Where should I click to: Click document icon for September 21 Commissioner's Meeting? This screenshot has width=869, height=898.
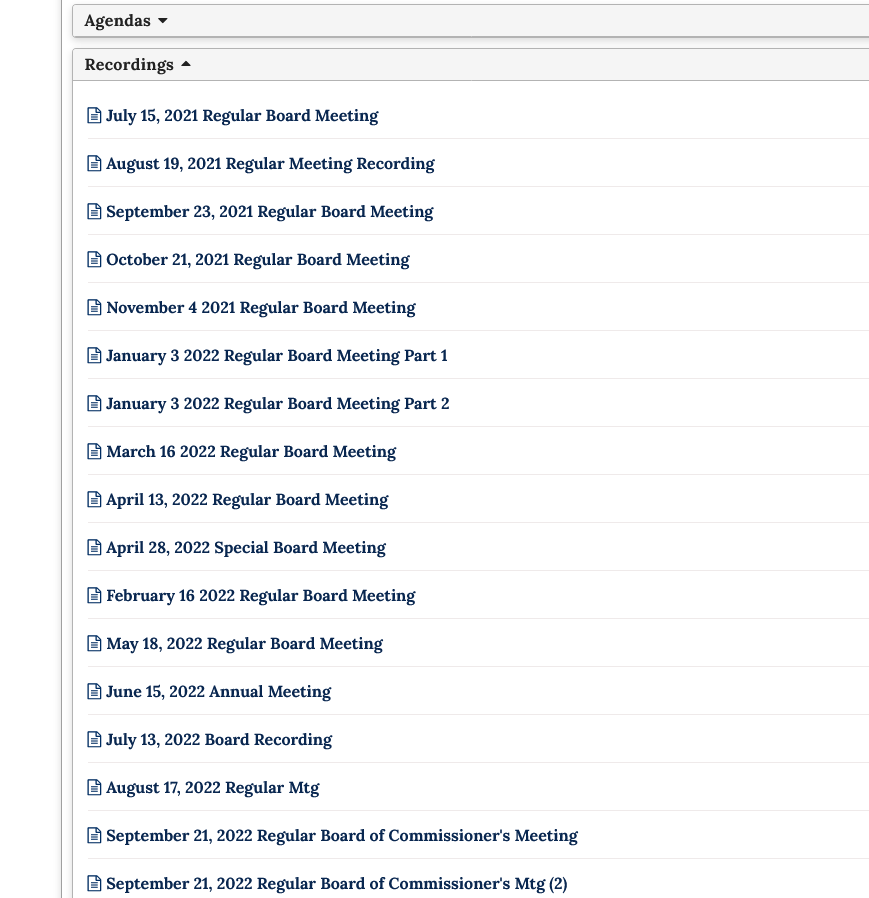click(x=94, y=836)
